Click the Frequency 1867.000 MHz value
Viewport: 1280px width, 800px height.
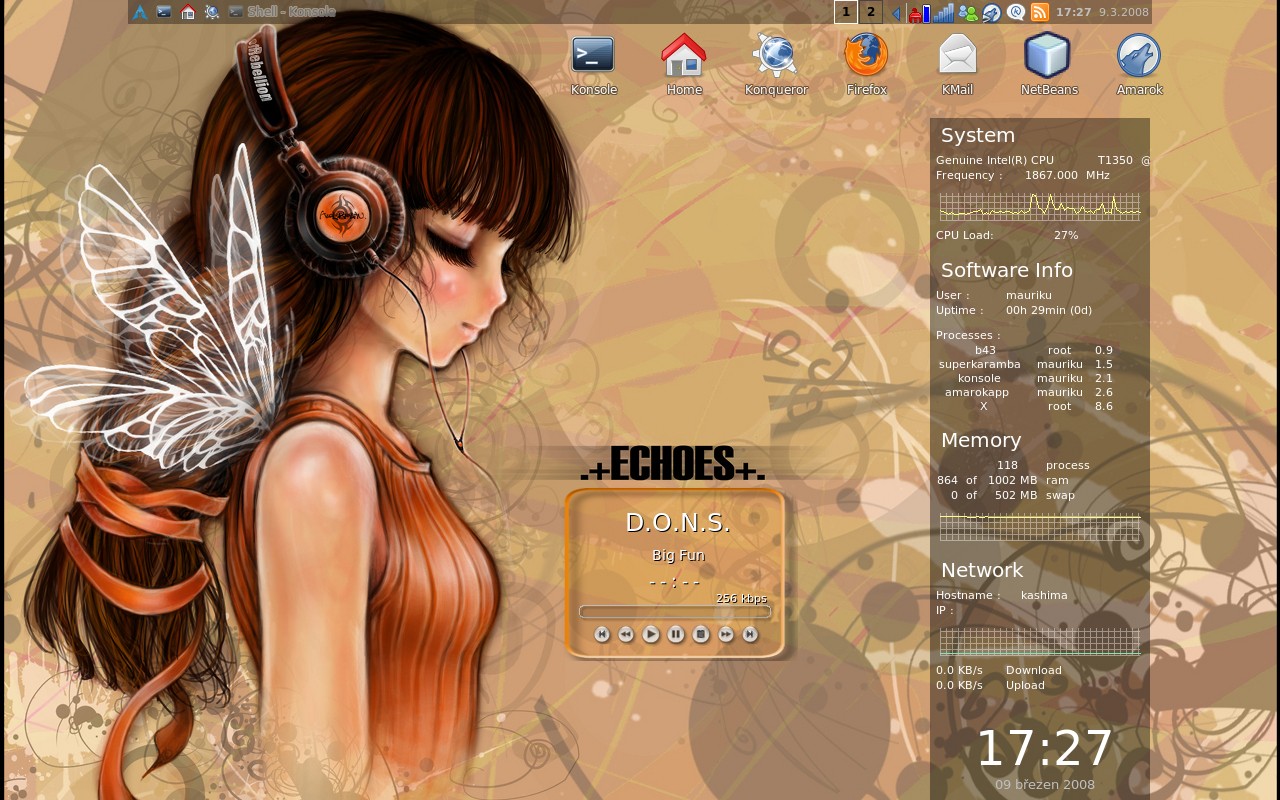point(1067,175)
